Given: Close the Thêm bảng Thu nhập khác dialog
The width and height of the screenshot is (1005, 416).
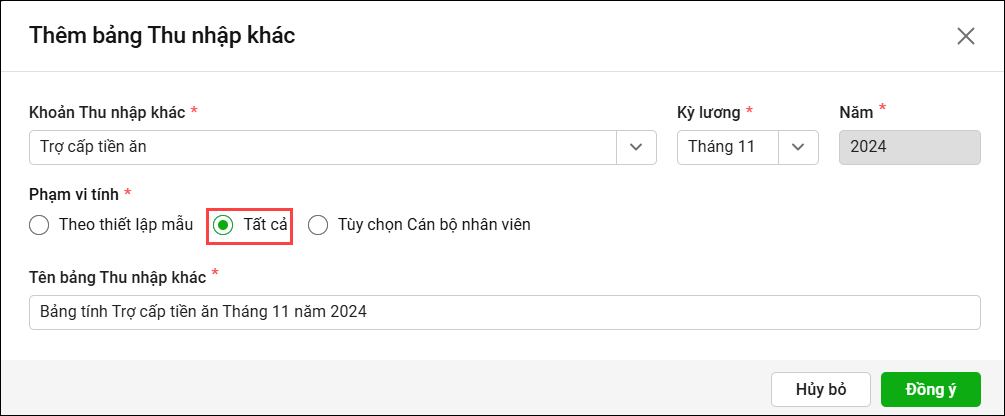Looking at the screenshot, I should point(965,37).
